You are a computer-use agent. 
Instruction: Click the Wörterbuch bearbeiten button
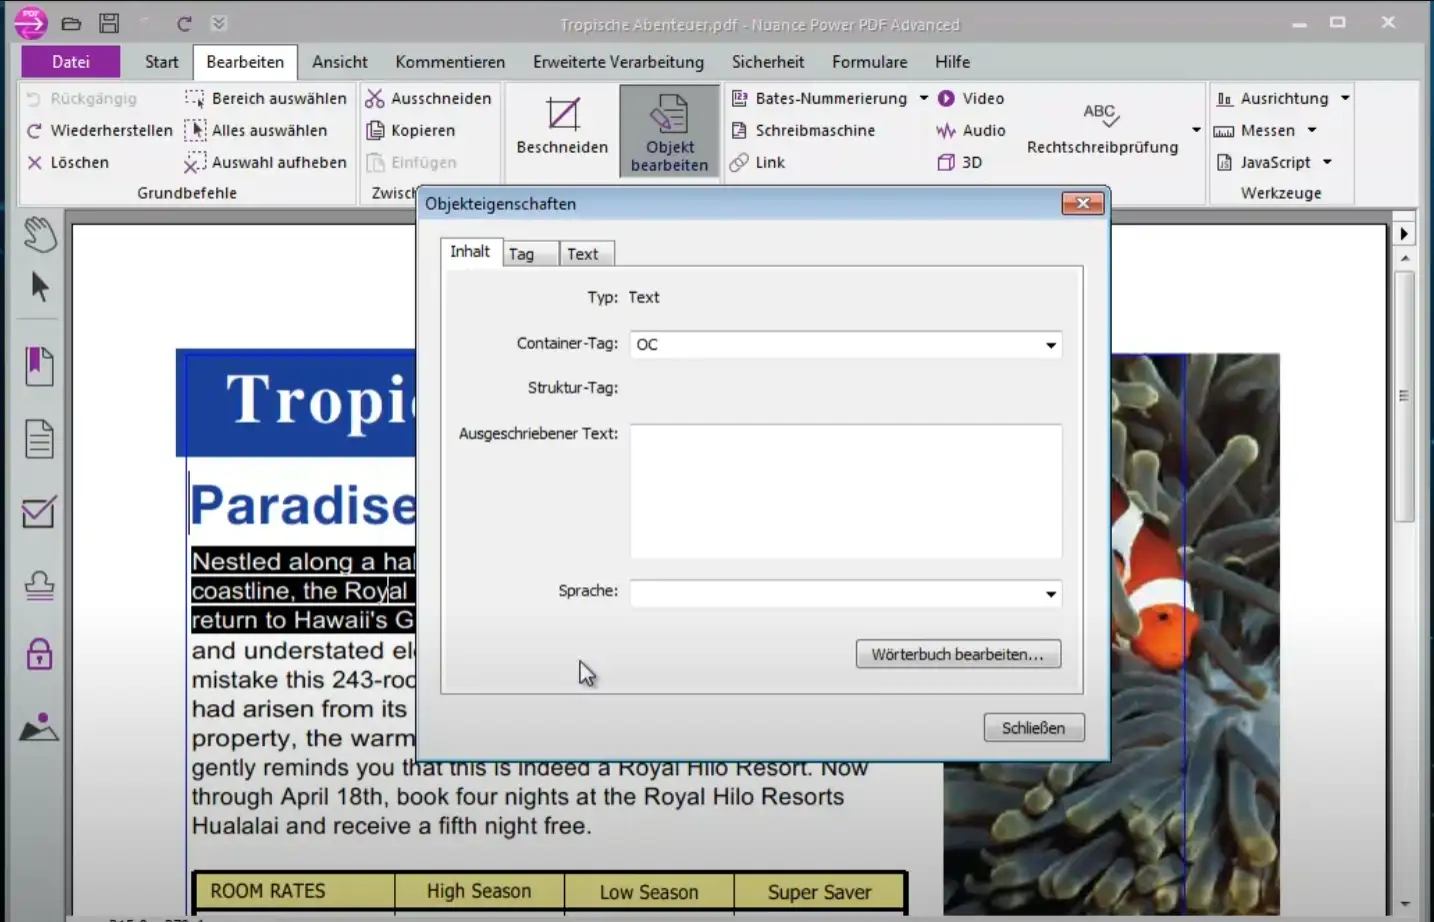pos(957,654)
